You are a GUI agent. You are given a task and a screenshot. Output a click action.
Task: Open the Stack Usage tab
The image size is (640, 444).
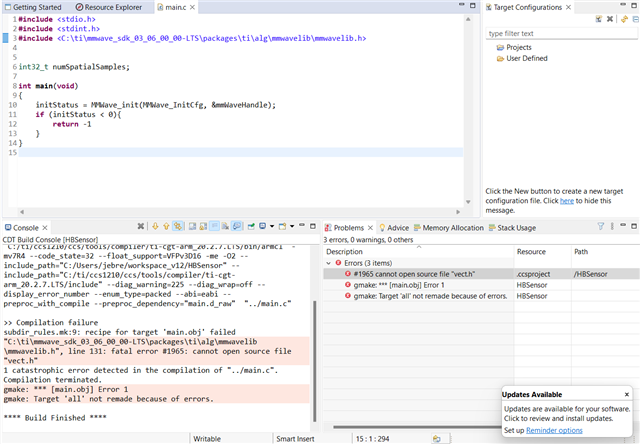(512, 228)
